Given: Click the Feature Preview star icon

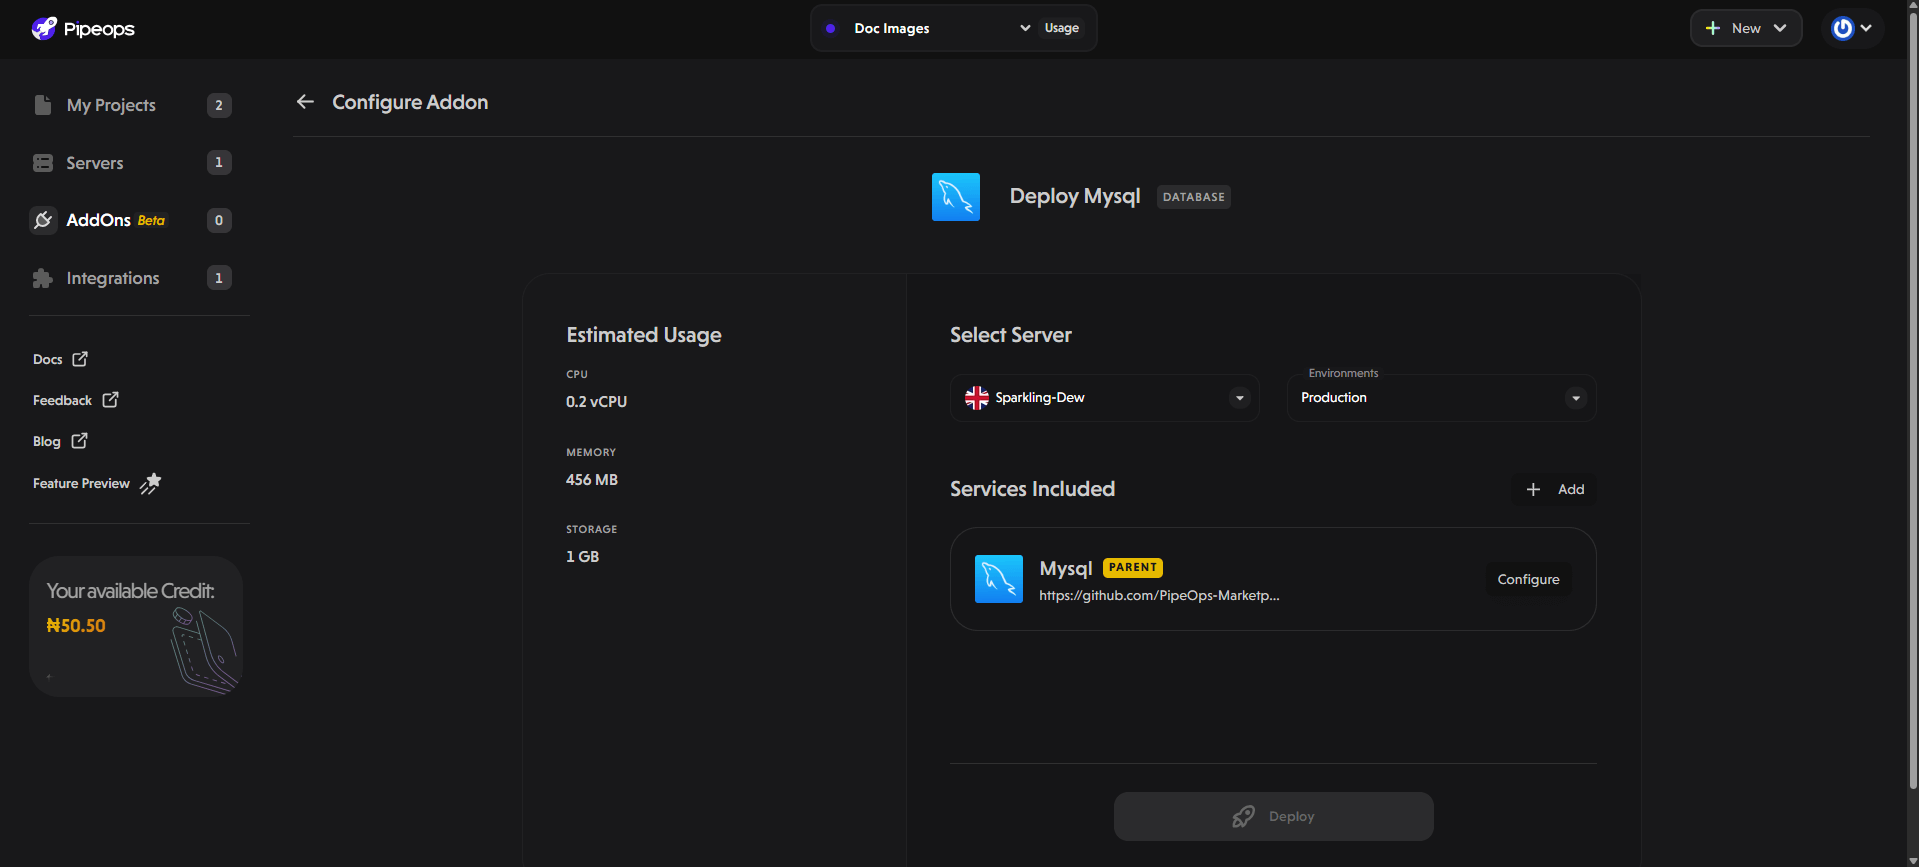Looking at the screenshot, I should pyautogui.click(x=150, y=483).
